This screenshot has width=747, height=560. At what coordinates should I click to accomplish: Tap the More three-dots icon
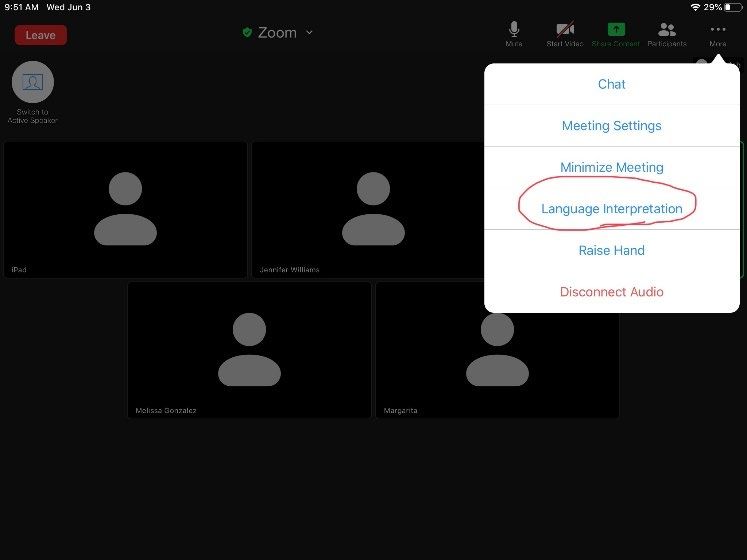[717, 31]
